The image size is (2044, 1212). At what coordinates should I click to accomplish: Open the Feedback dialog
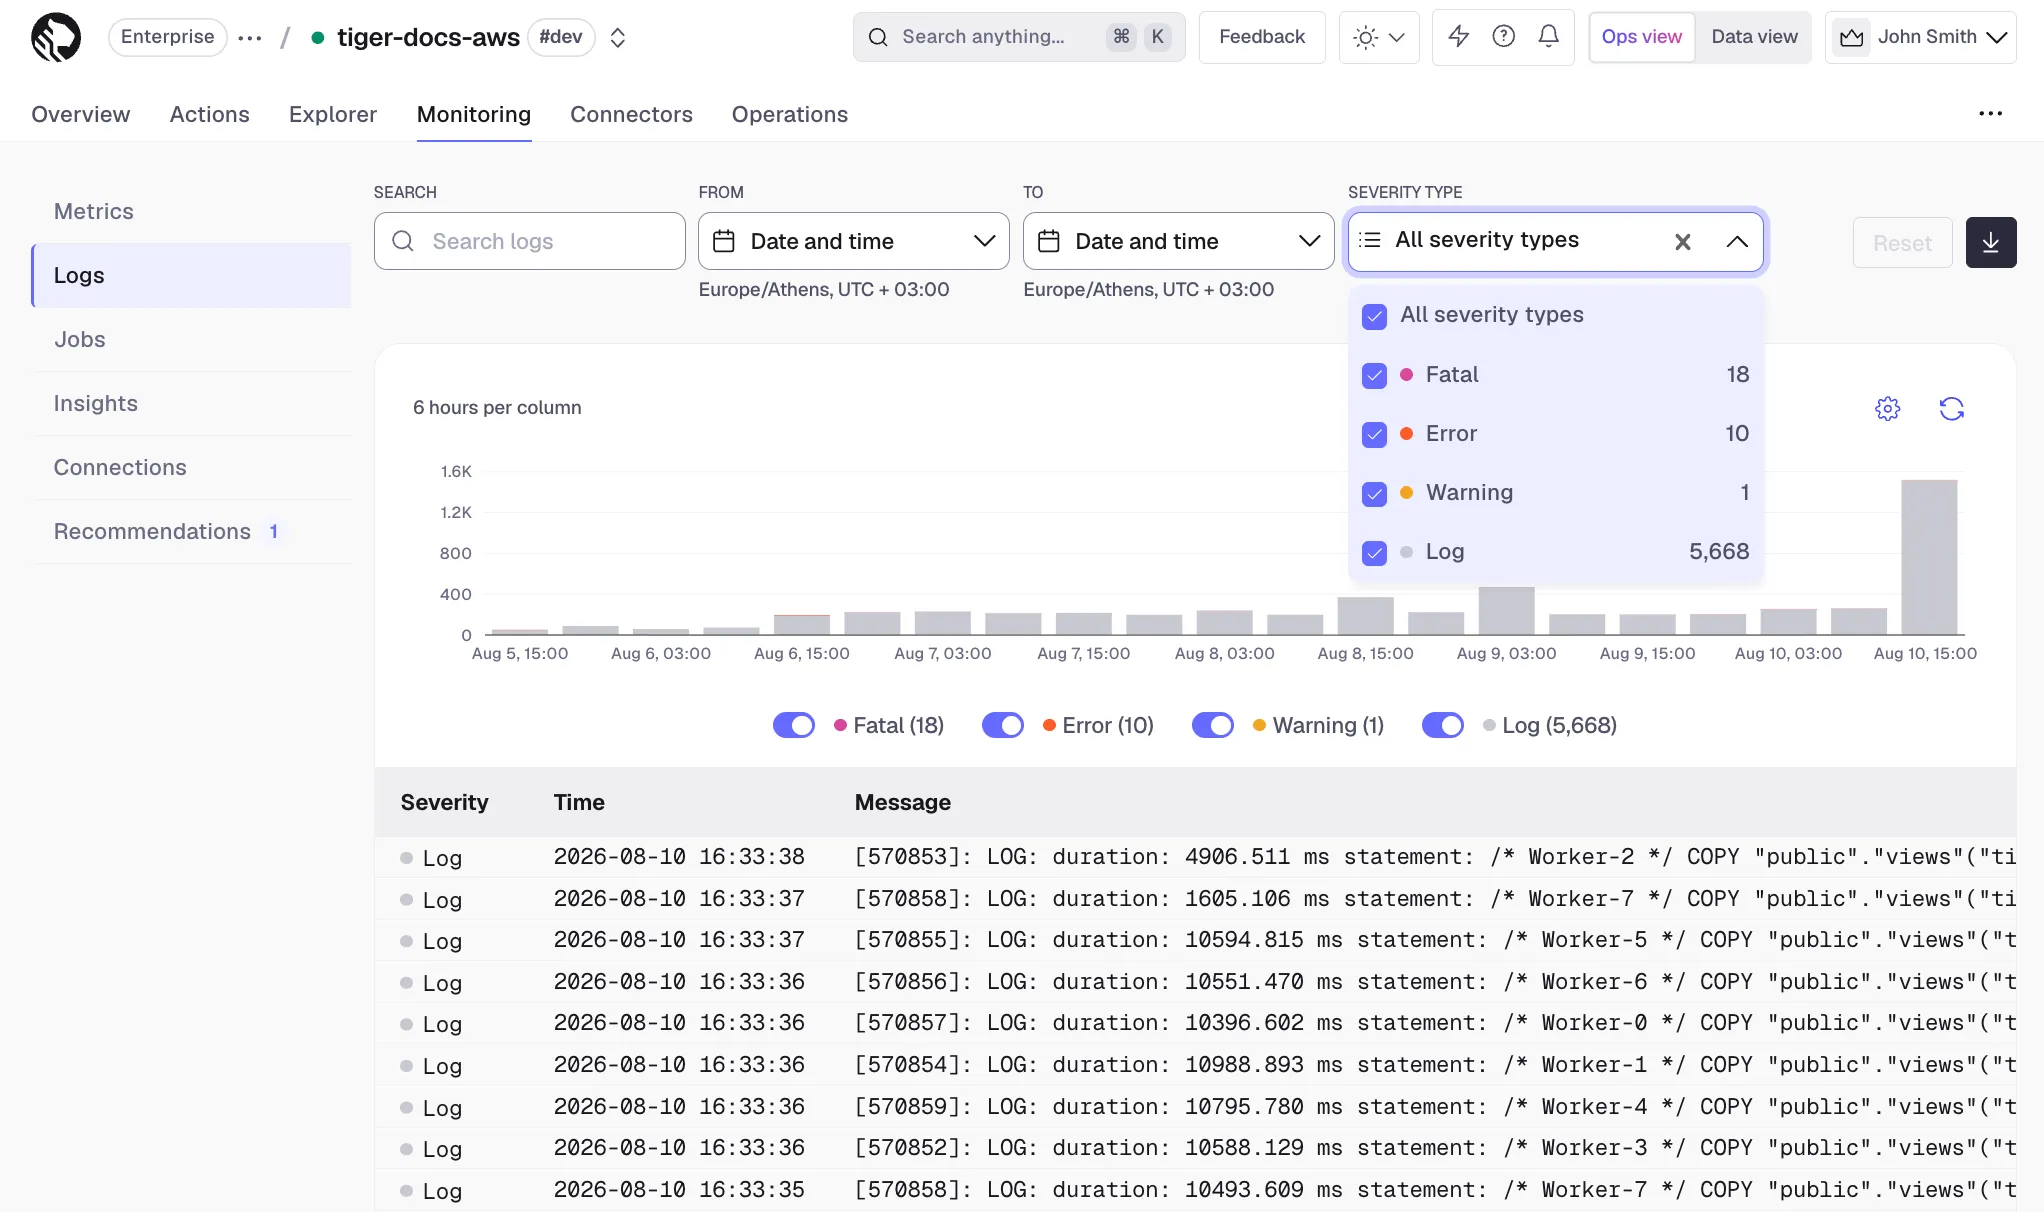click(1262, 37)
